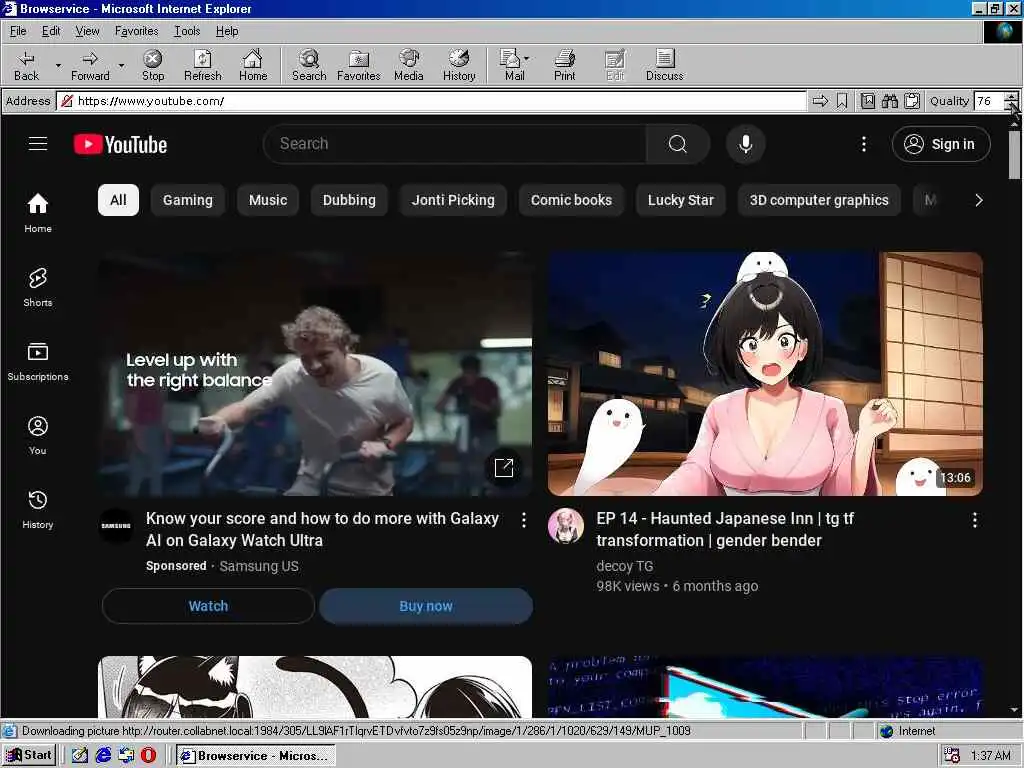Screen dimensions: 1024x768
Task: Go to Home in YouTube sidebar
Action: coord(38,213)
